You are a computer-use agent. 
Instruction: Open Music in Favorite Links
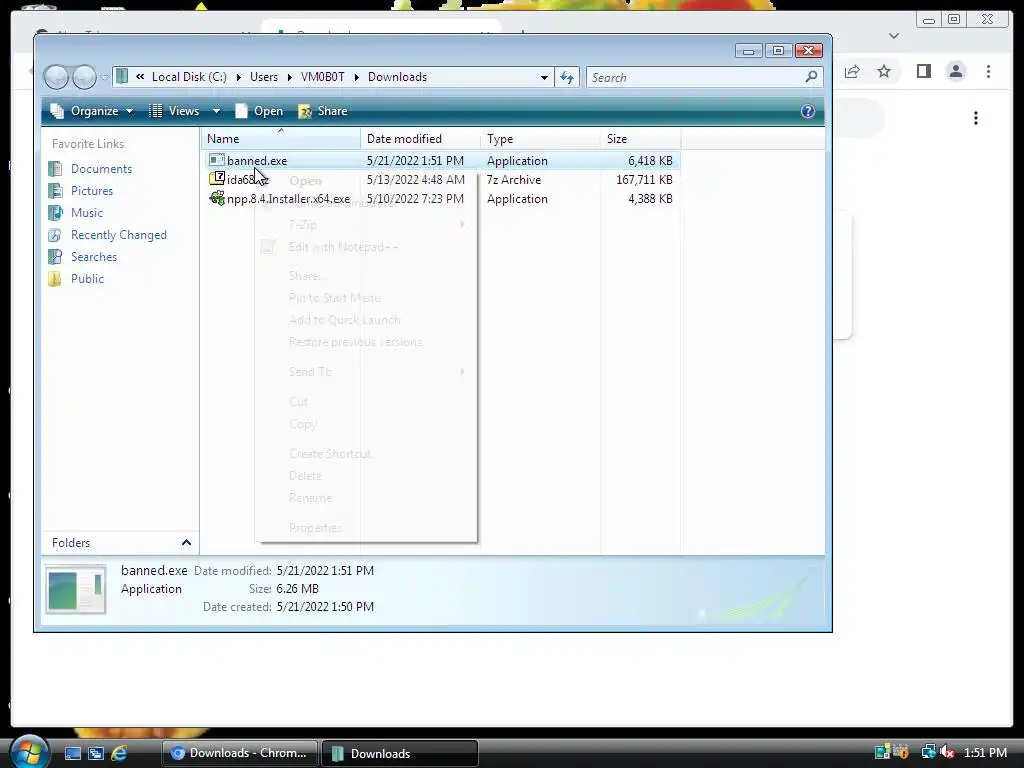(87, 213)
